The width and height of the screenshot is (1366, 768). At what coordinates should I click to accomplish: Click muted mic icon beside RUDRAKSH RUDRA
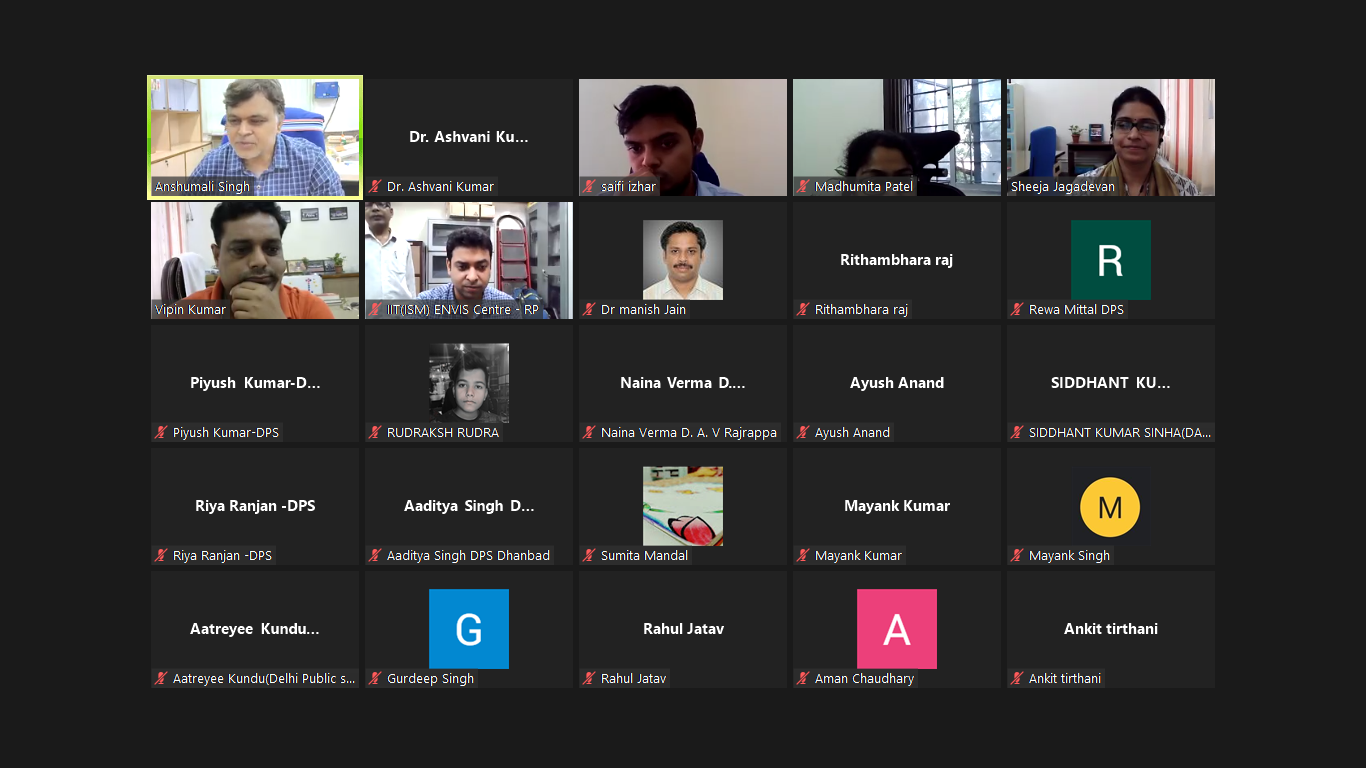(x=375, y=433)
